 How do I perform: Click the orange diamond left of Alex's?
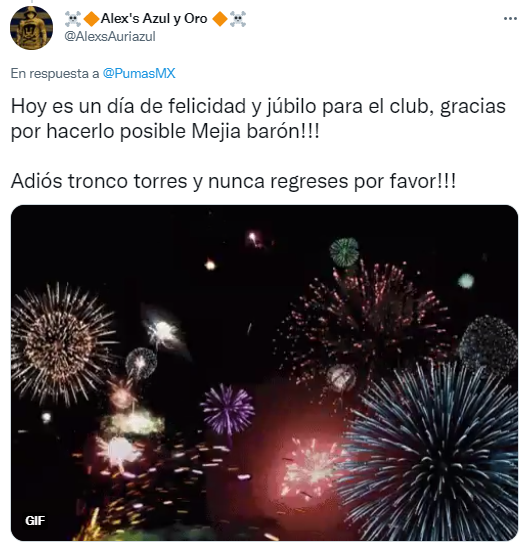point(91,19)
